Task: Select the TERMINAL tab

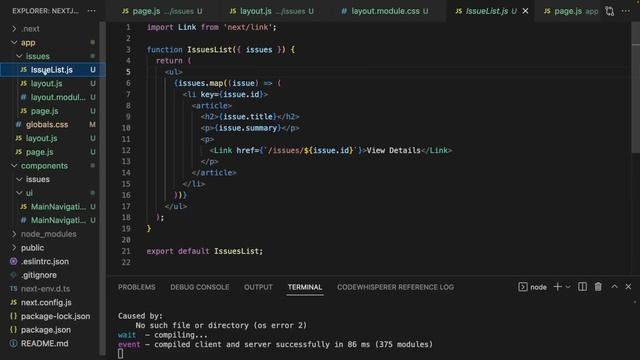Action: pos(305,287)
